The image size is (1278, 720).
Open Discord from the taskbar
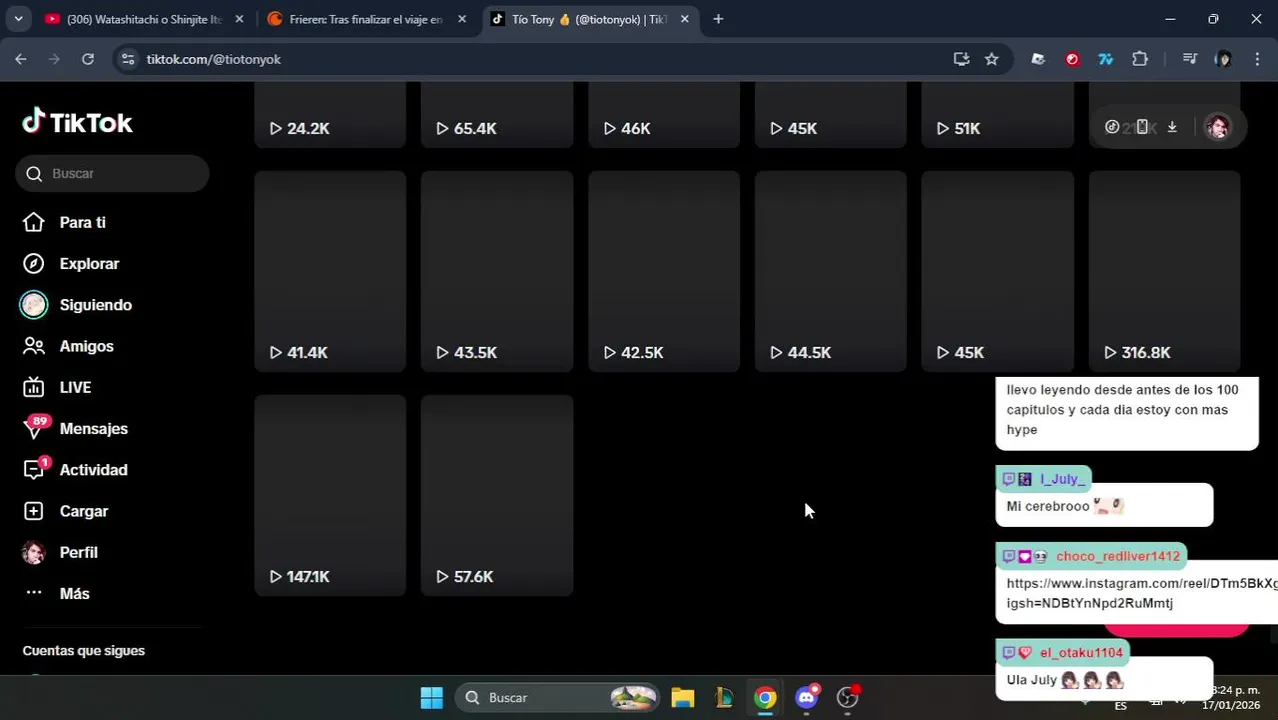click(x=807, y=697)
